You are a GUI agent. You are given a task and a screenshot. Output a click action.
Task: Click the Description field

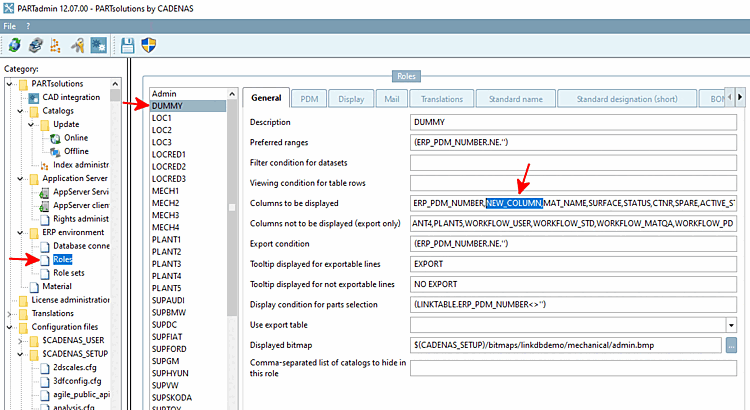(573, 122)
